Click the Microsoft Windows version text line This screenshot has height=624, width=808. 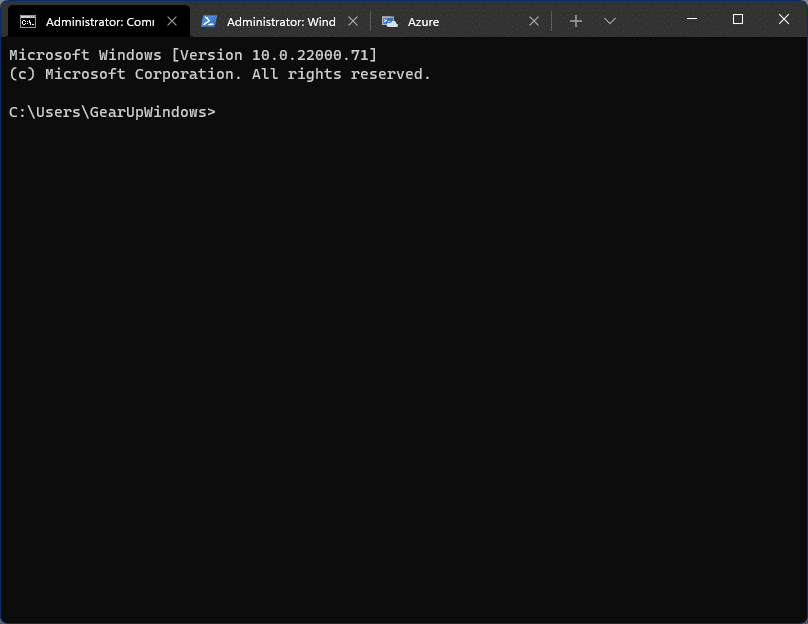tap(193, 55)
